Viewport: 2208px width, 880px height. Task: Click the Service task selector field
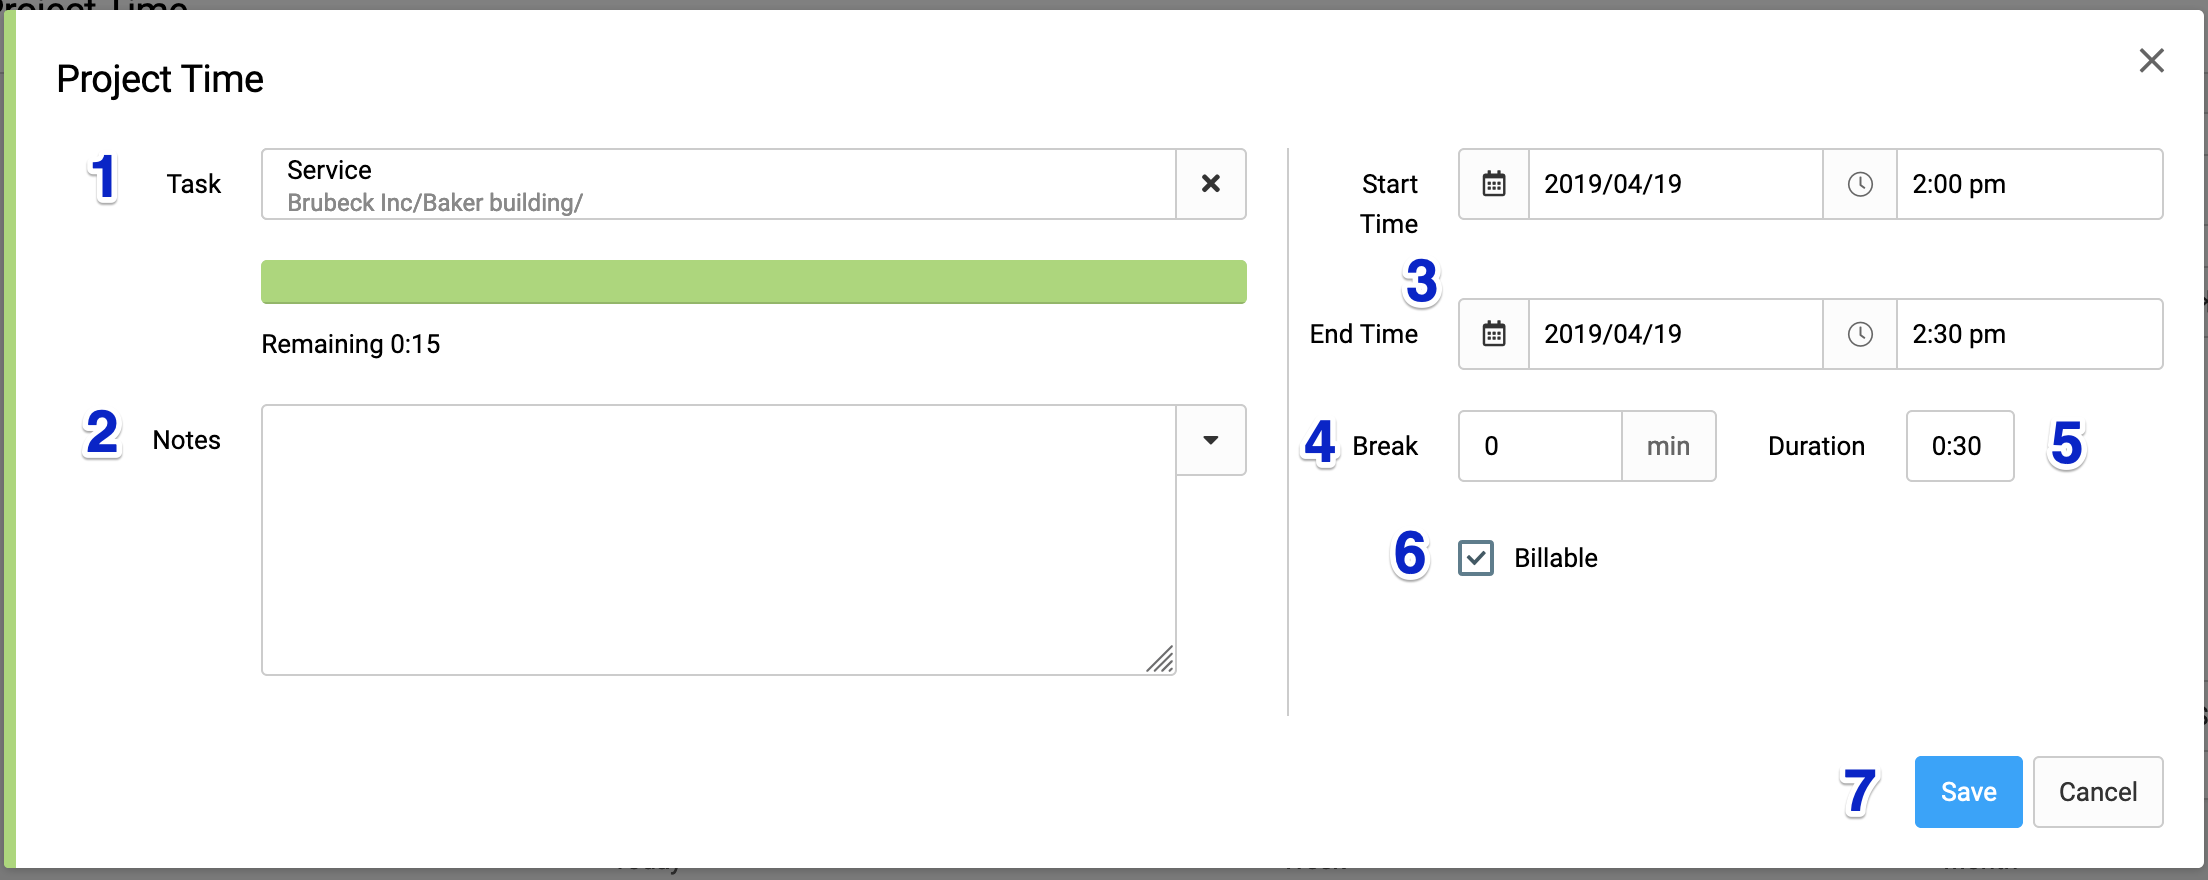coord(718,184)
